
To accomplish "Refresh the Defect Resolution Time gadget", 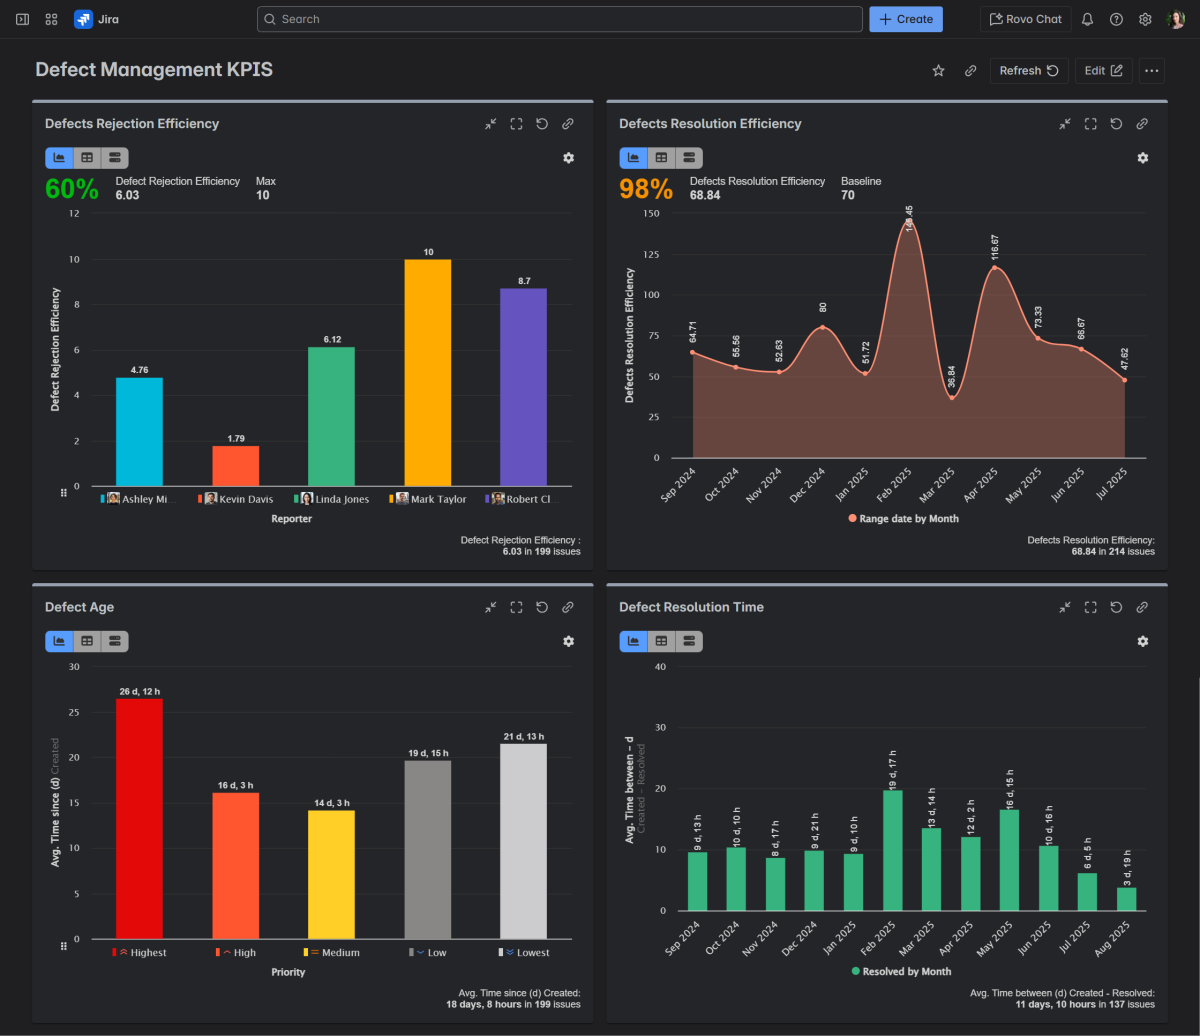I will click(x=1116, y=607).
